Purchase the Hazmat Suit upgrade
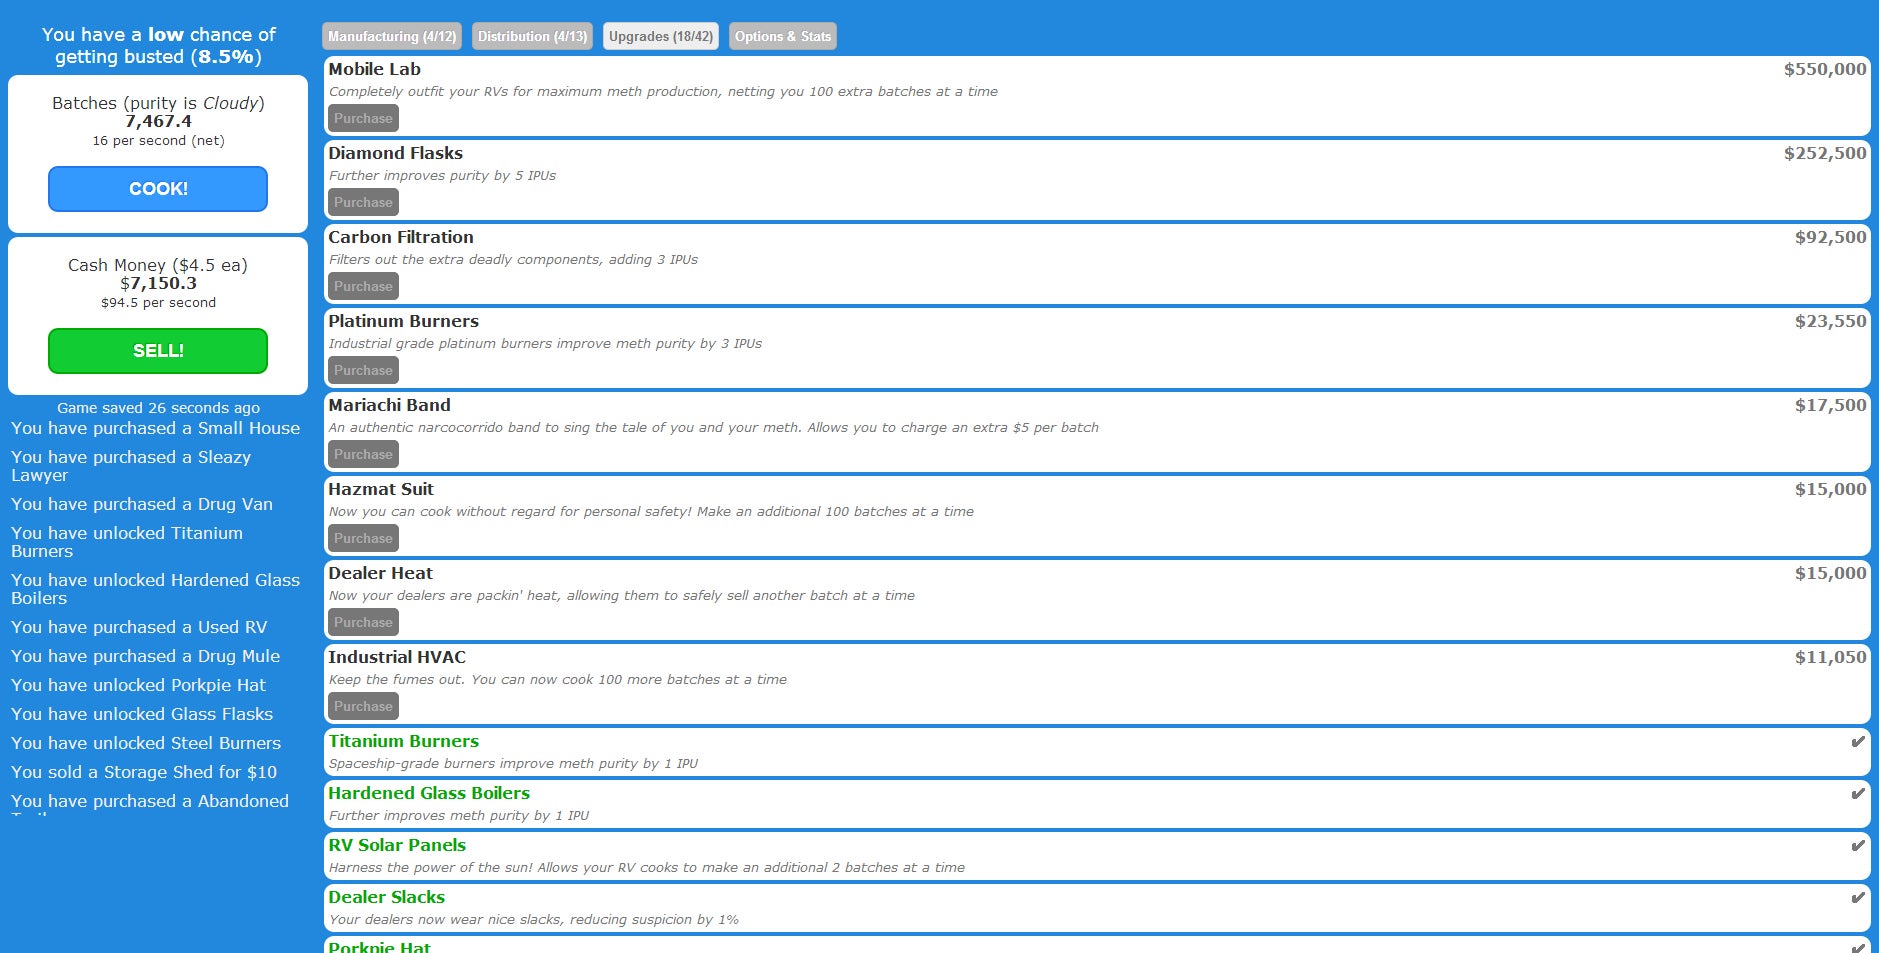Viewport: 1879px width, 953px height. pos(363,539)
